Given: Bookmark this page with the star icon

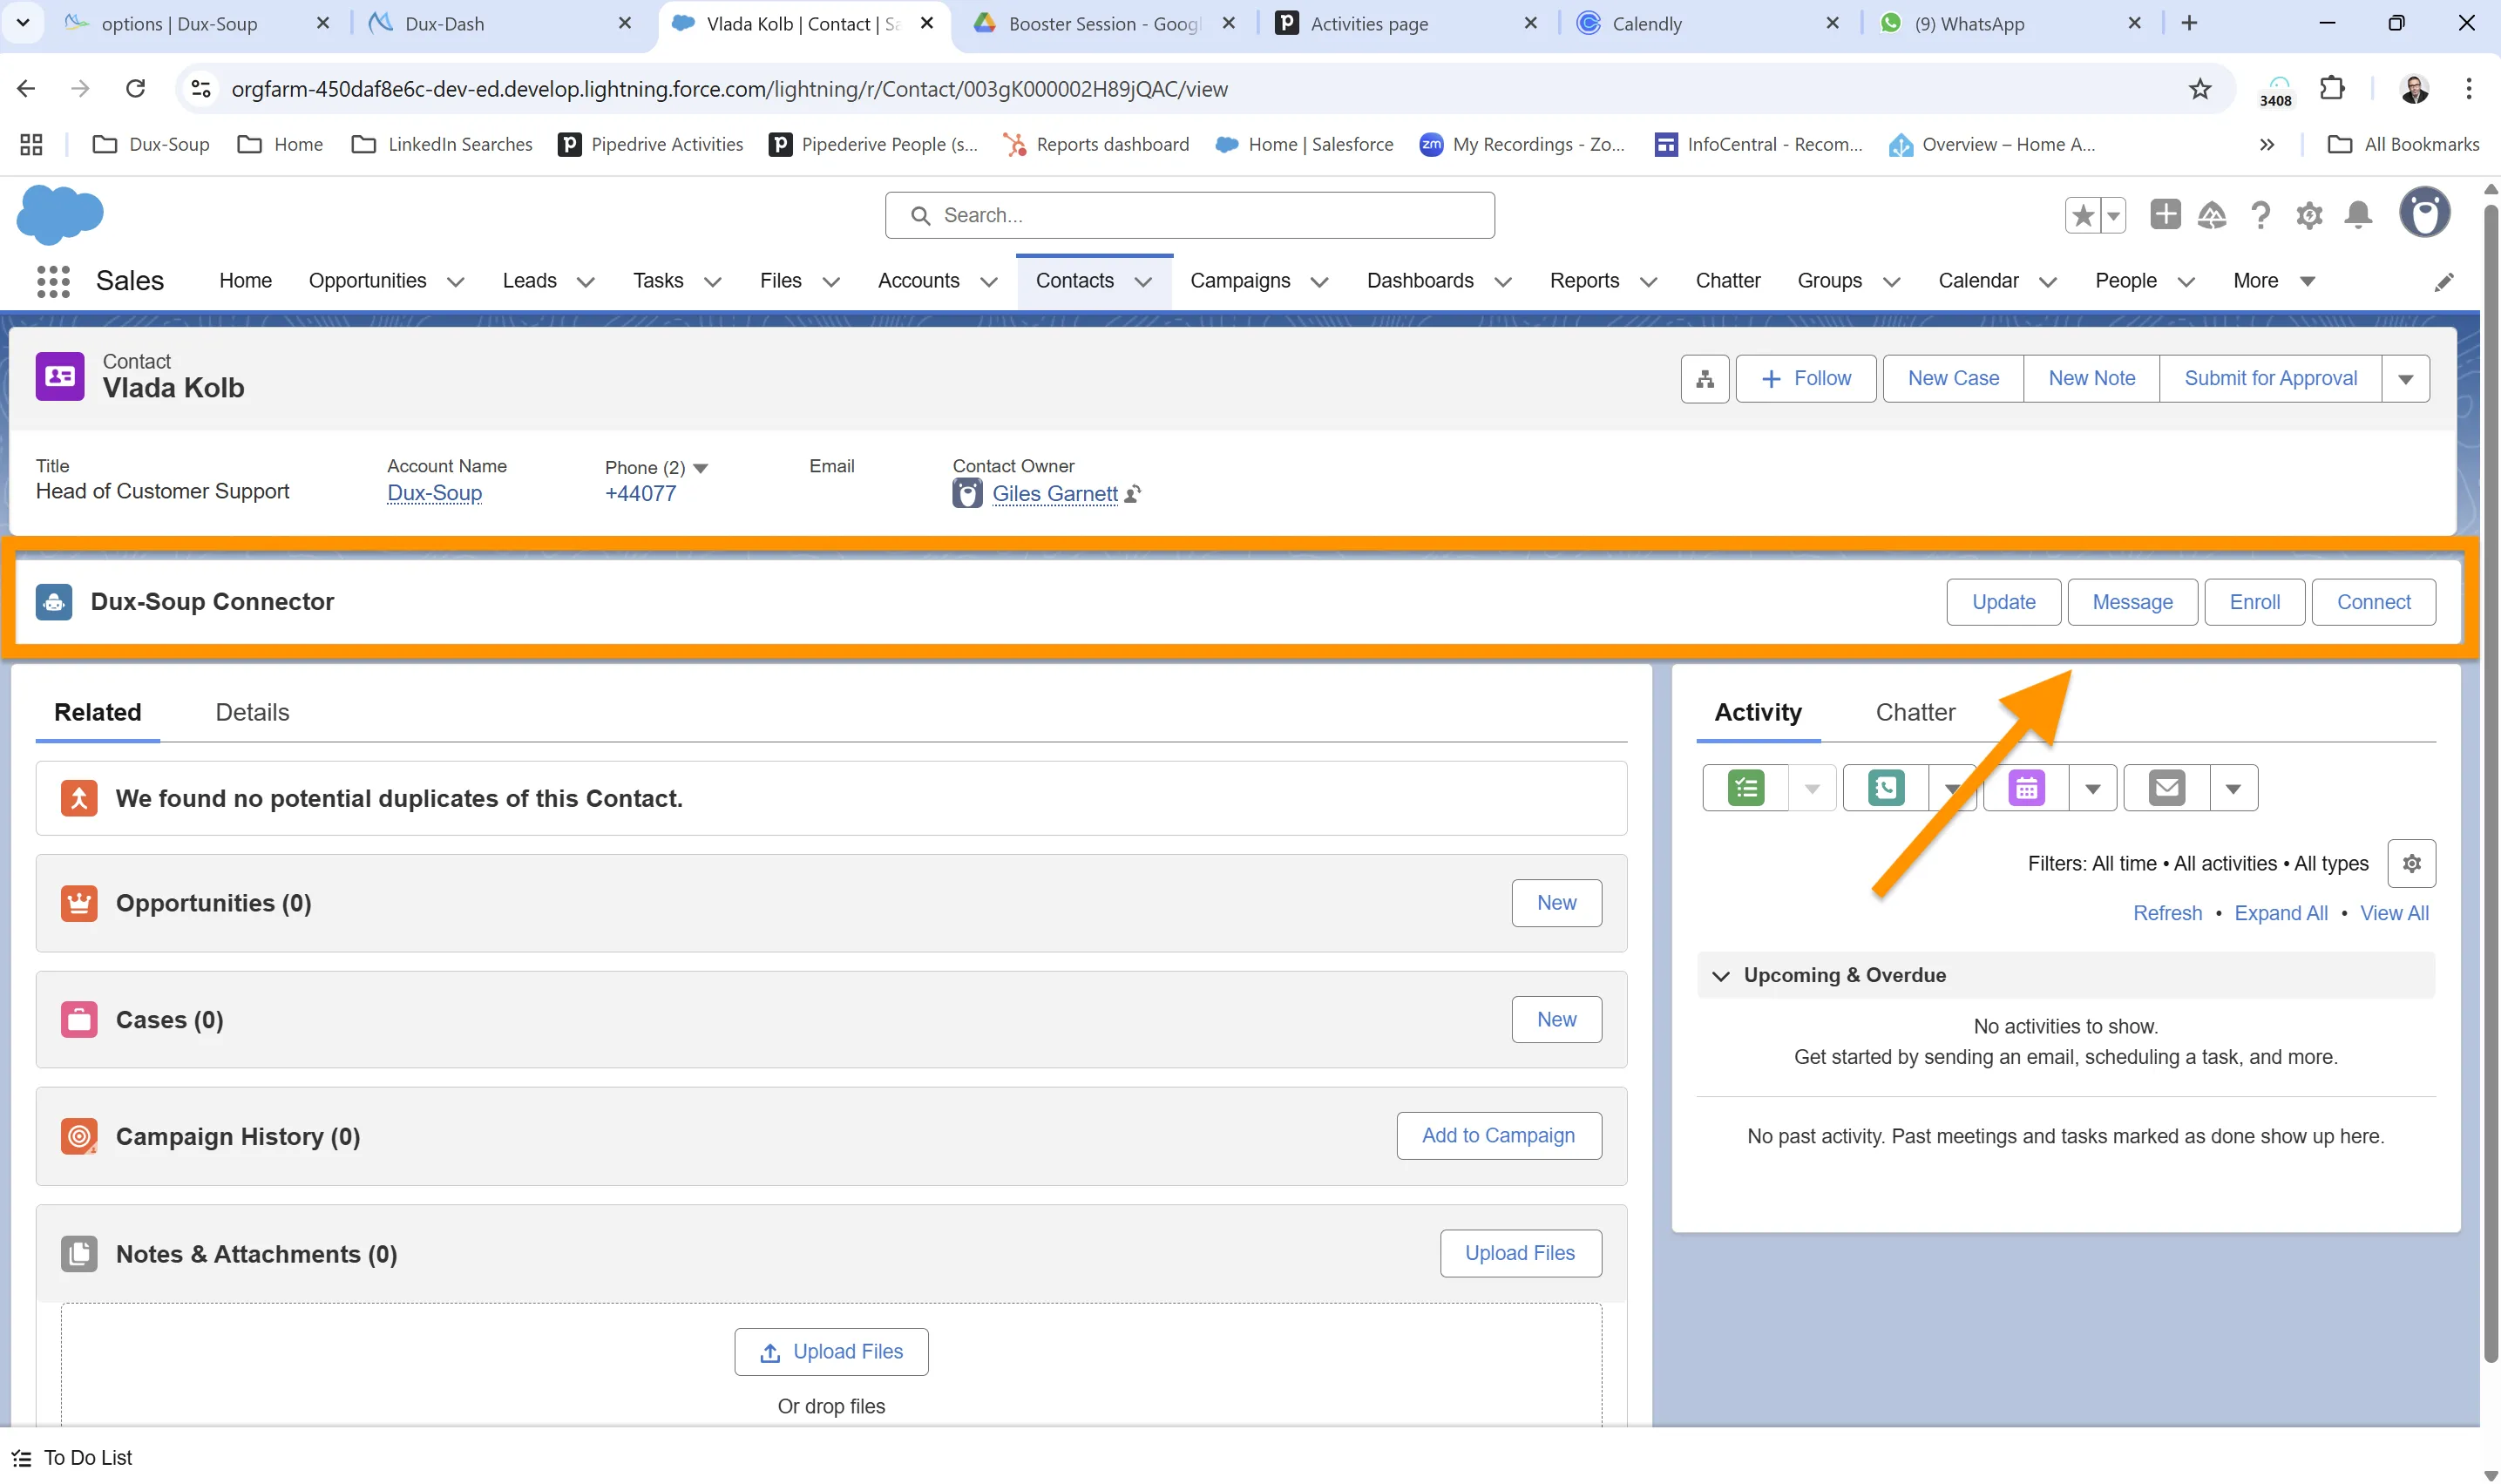Looking at the screenshot, I should pos(2200,89).
